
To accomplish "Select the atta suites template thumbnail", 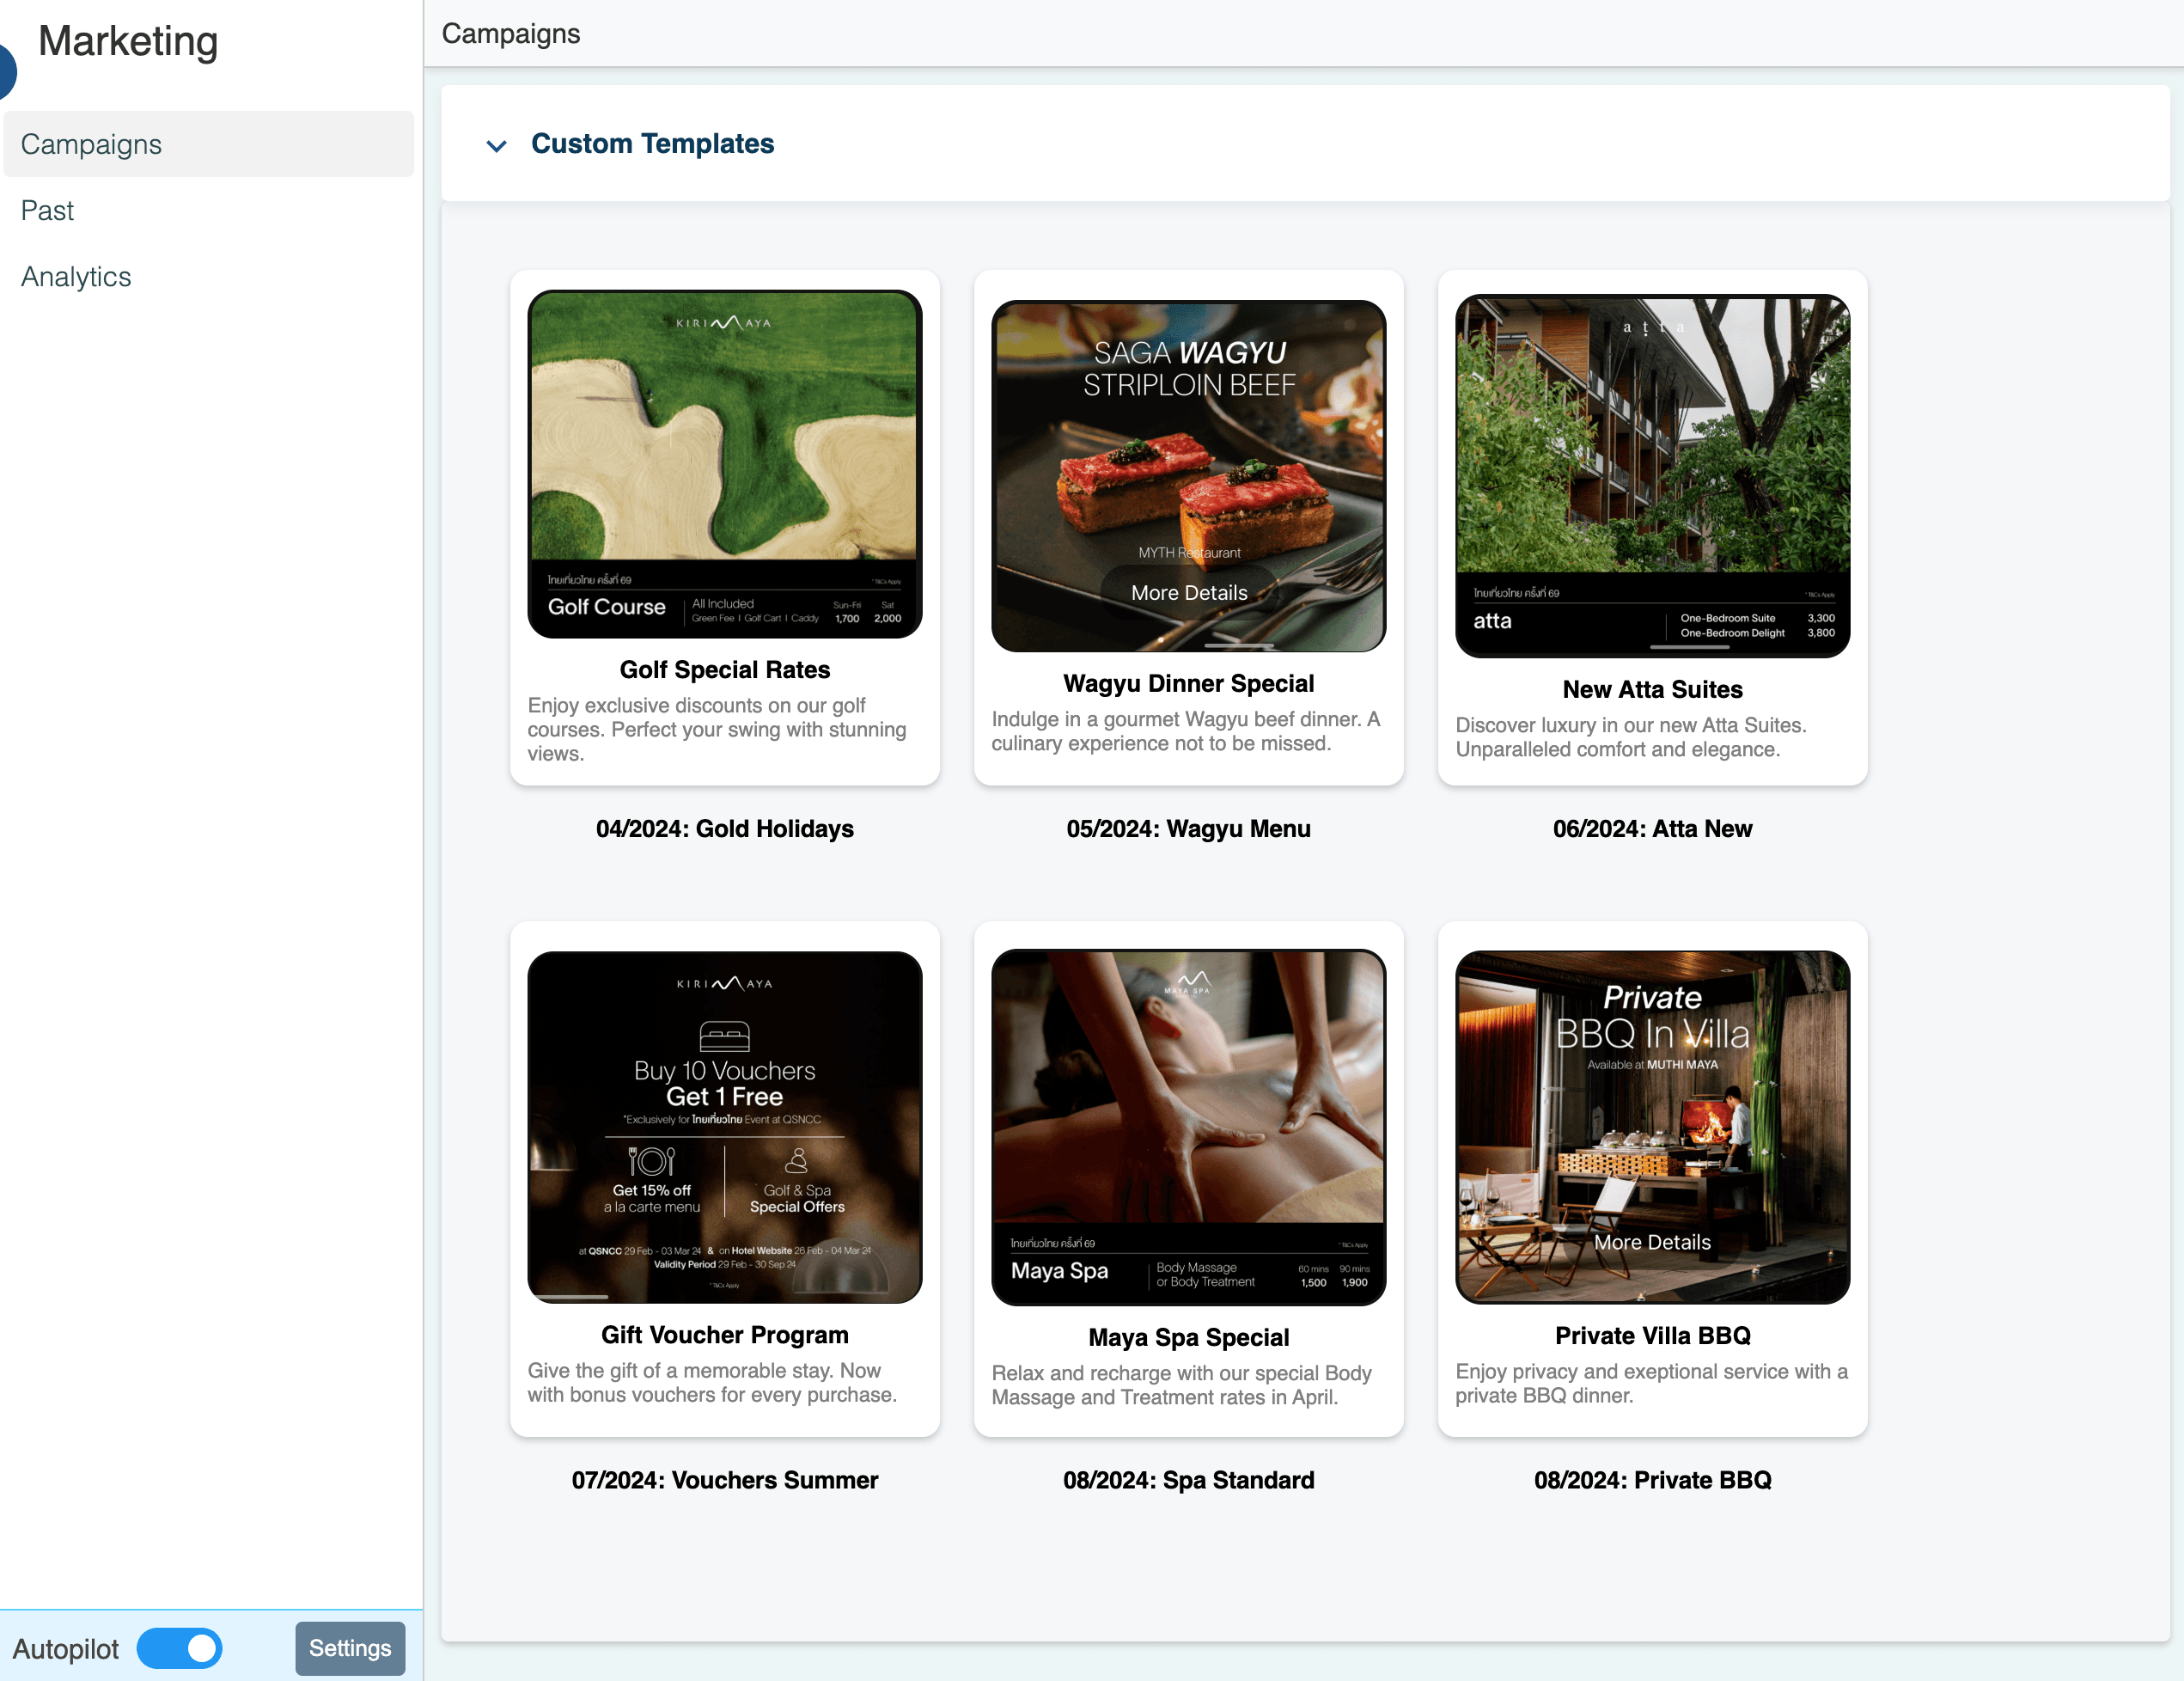I will pyautogui.click(x=1653, y=476).
